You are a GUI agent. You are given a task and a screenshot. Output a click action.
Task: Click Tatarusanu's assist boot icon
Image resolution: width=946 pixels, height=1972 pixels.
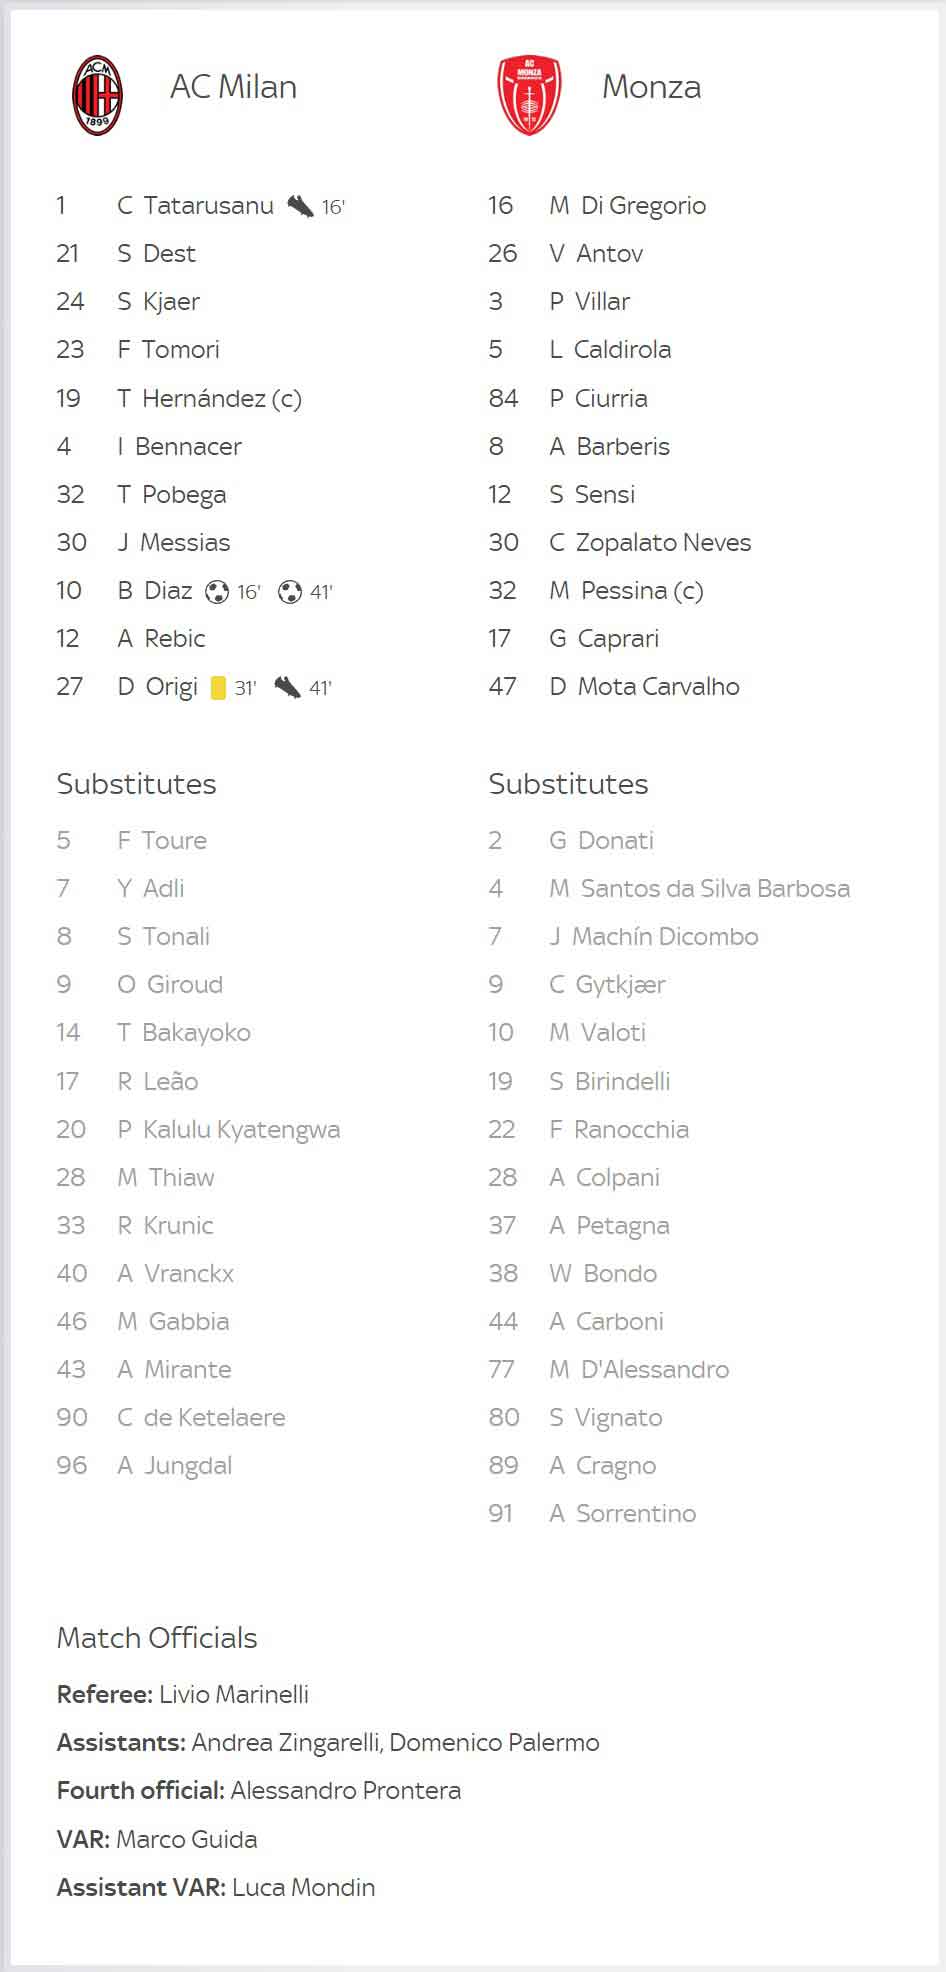(299, 206)
